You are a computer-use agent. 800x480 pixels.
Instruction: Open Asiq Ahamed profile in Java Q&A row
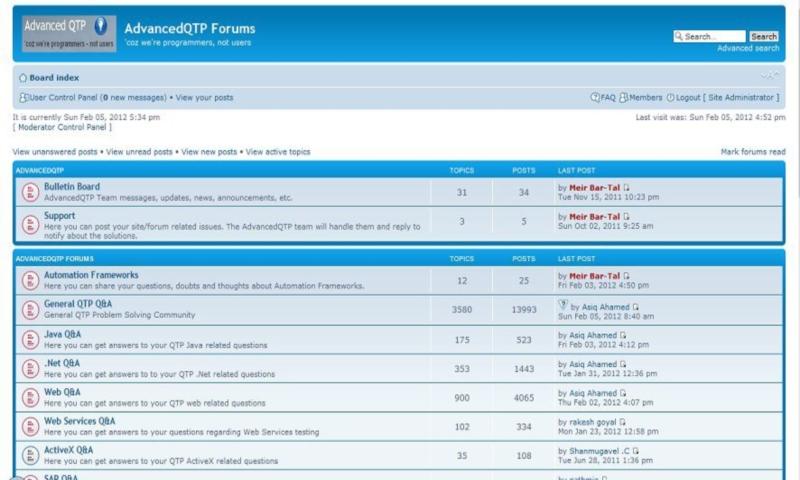pos(593,335)
